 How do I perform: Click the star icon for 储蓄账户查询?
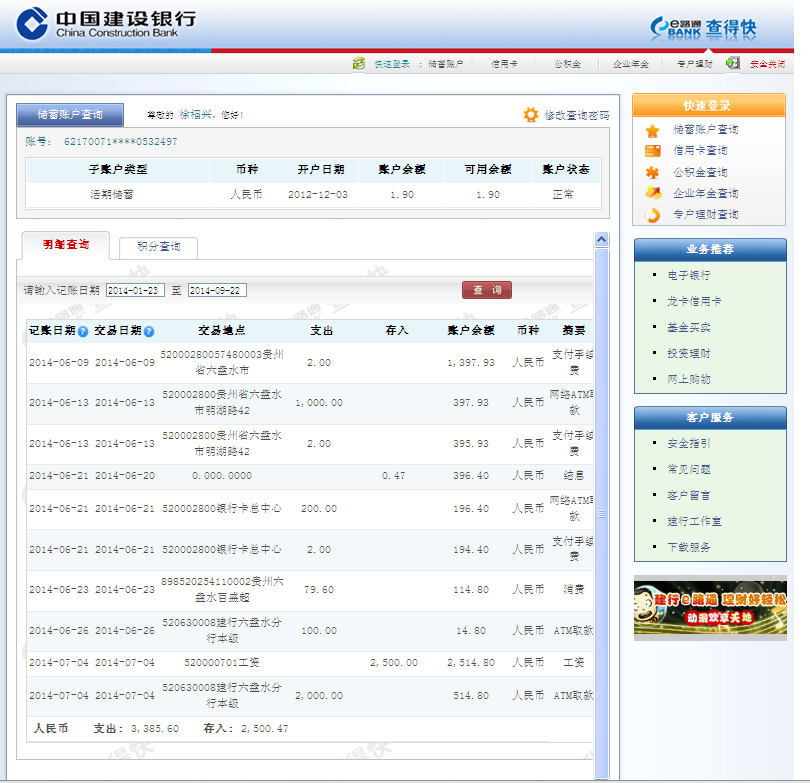pos(652,130)
